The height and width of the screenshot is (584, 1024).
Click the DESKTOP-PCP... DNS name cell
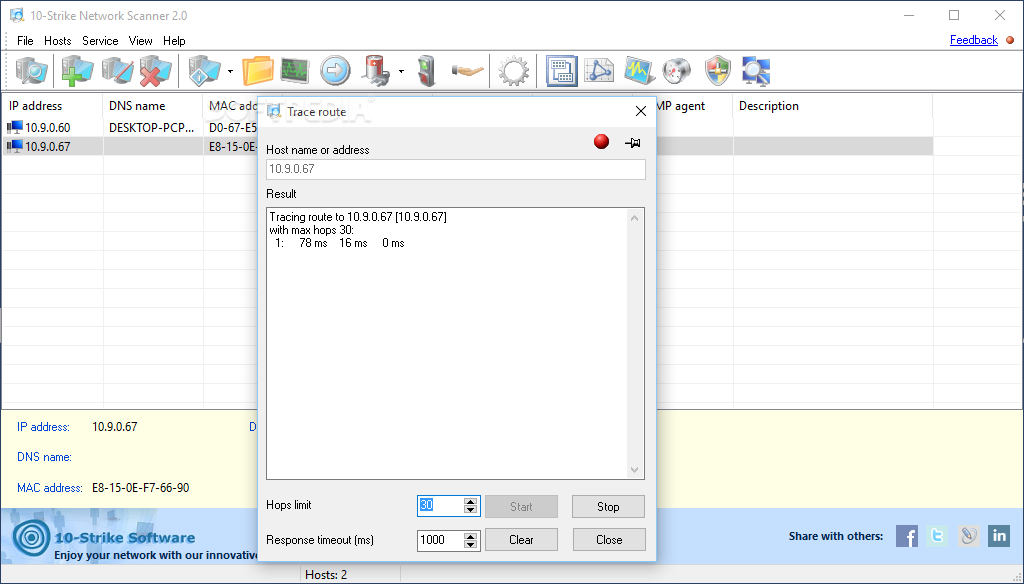152,127
